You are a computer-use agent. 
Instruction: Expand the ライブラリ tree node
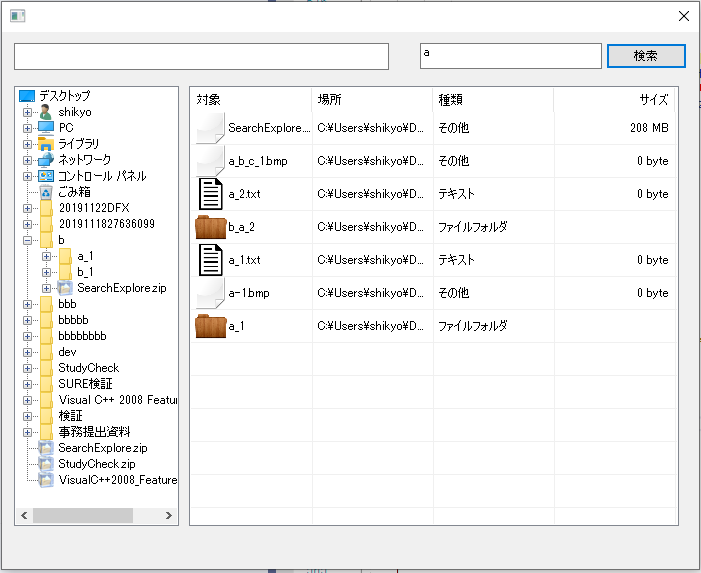pyautogui.click(x=27, y=144)
